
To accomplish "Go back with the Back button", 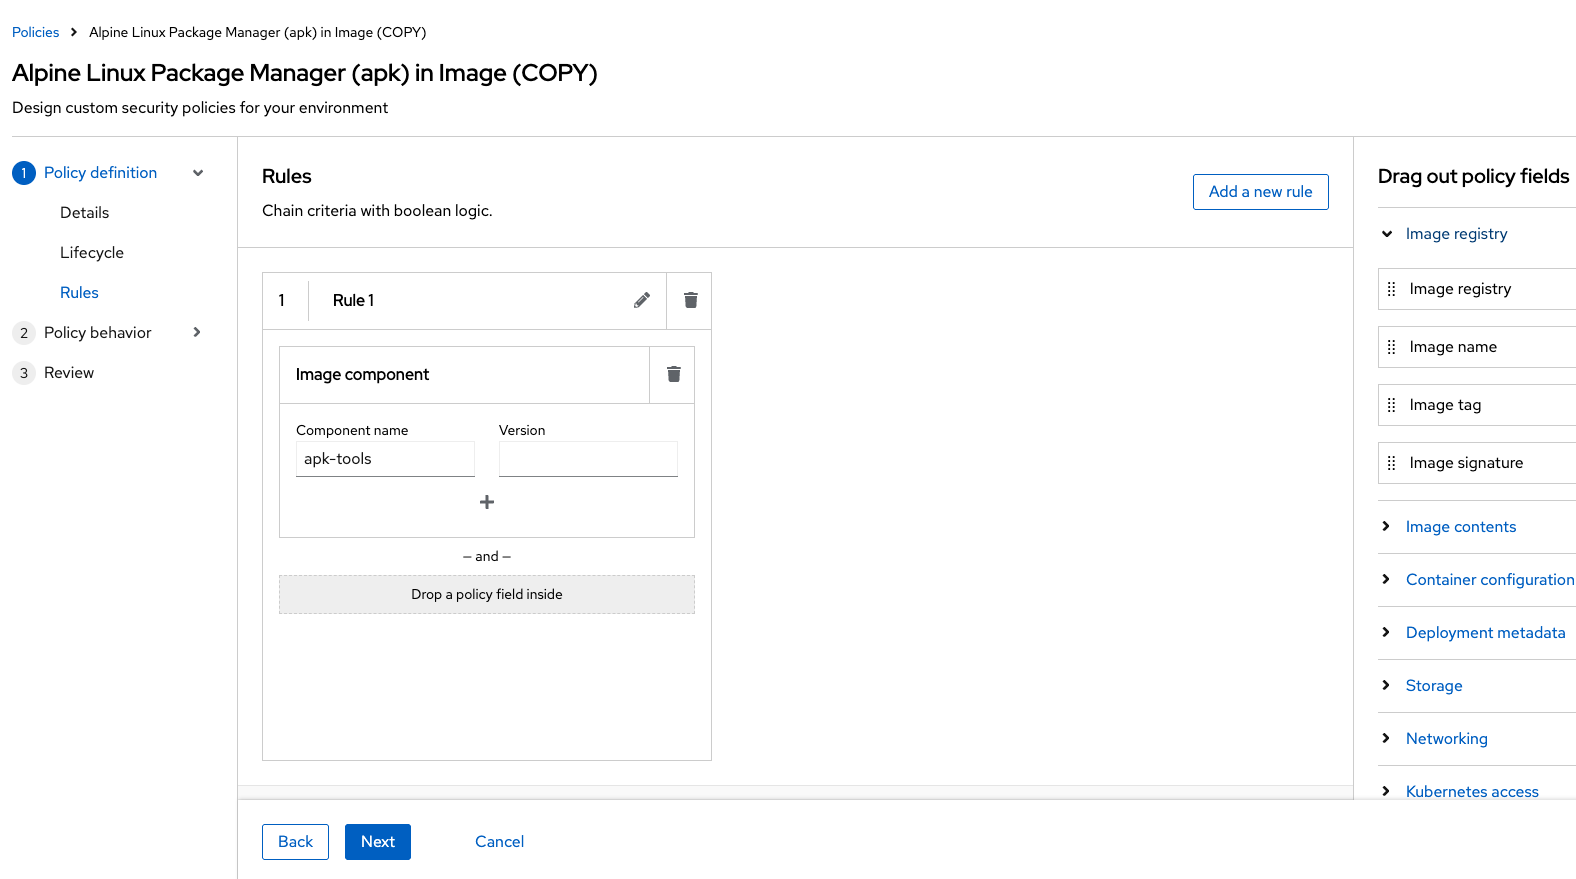I will (295, 842).
